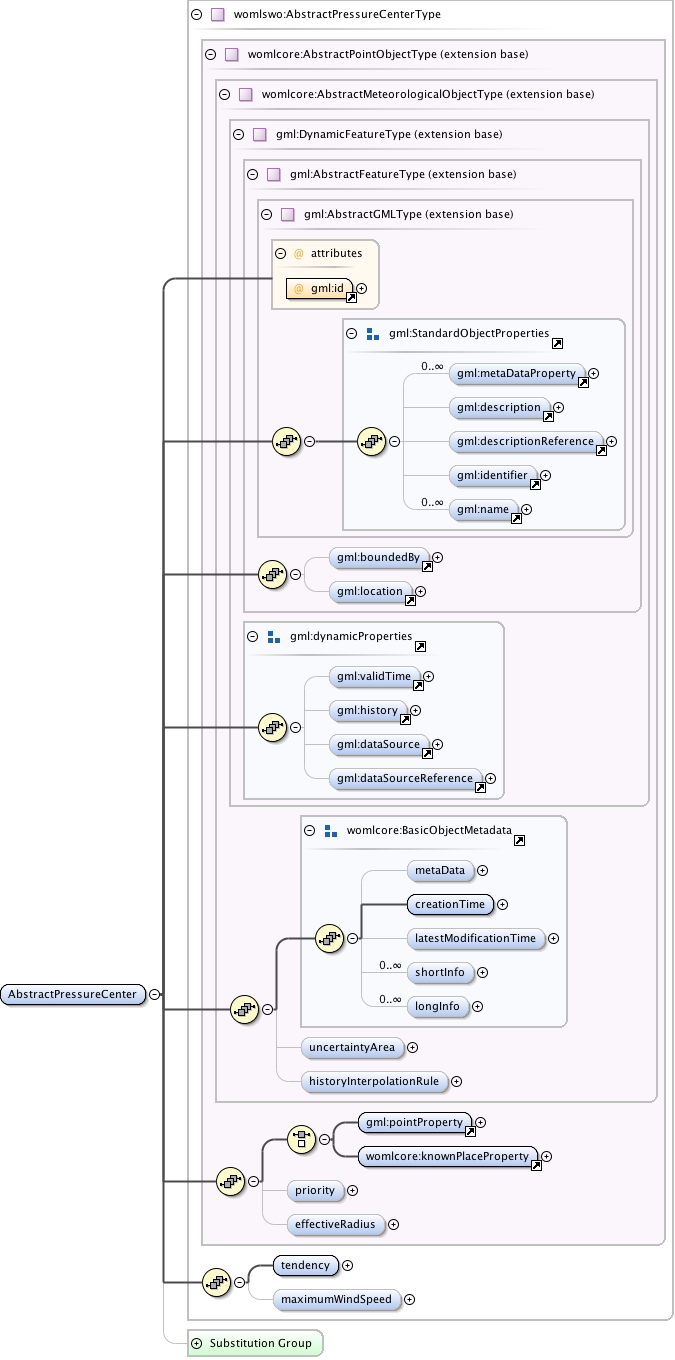Select gml:descriptionReference element
Image resolution: width=675 pixels, height=1360 pixels.
click(528, 442)
